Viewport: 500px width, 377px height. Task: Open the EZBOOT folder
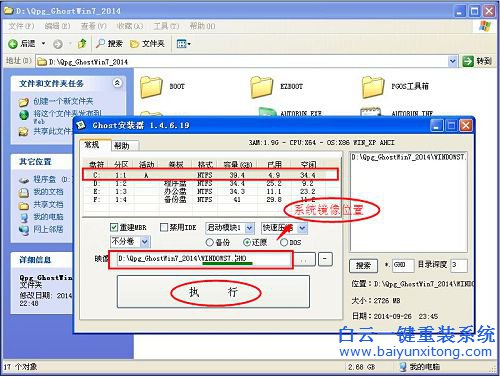[277, 87]
